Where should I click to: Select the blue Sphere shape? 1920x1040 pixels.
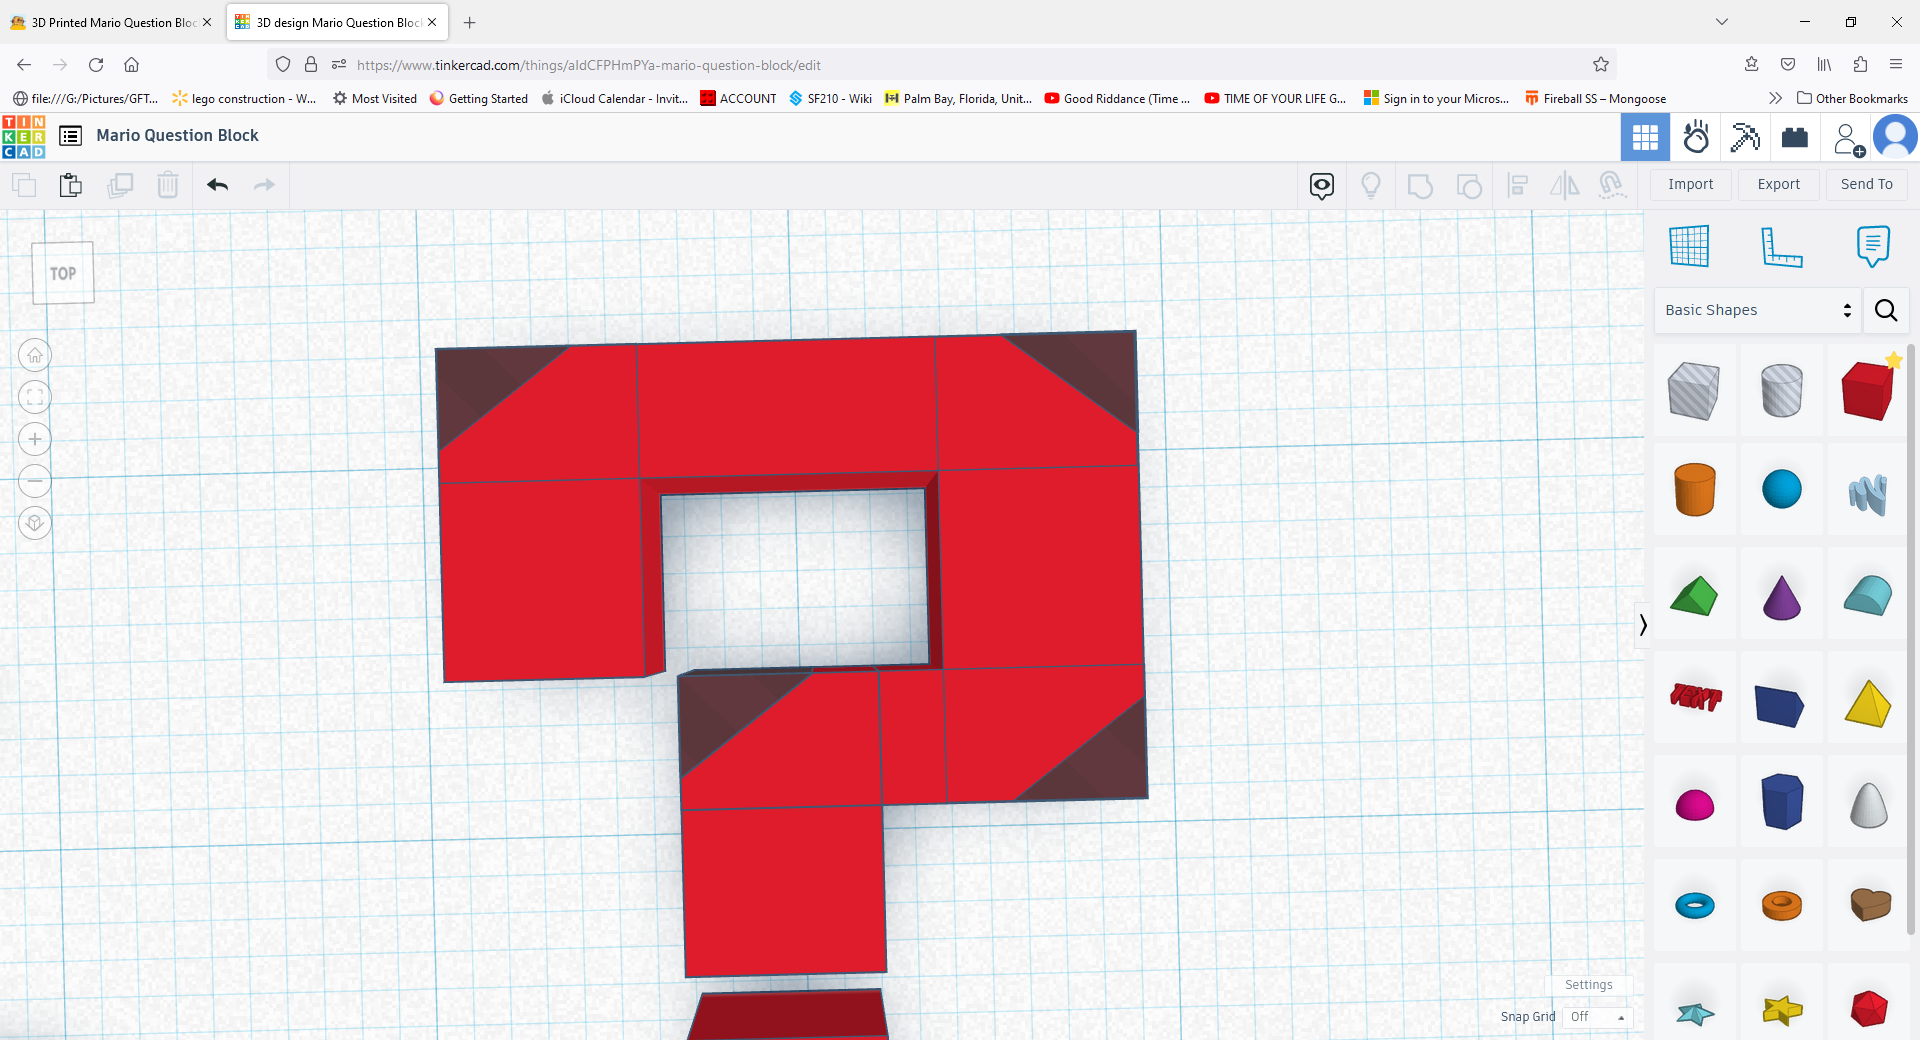pos(1781,489)
